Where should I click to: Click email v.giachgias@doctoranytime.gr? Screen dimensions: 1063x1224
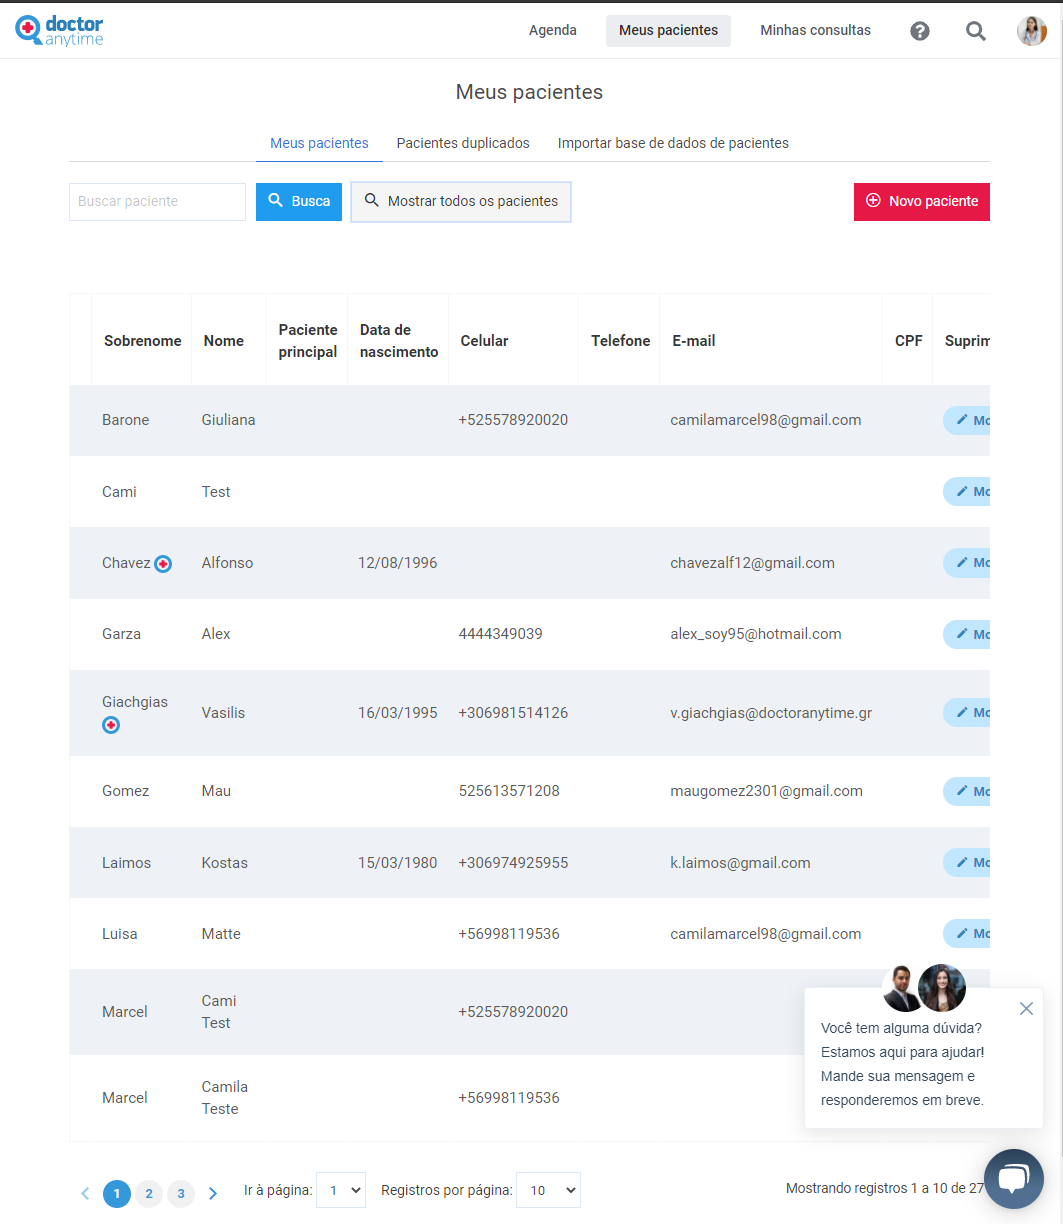tap(771, 713)
